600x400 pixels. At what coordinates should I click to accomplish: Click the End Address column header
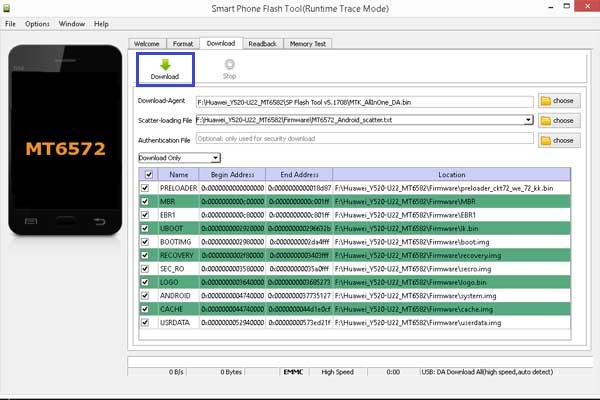[x=299, y=175]
